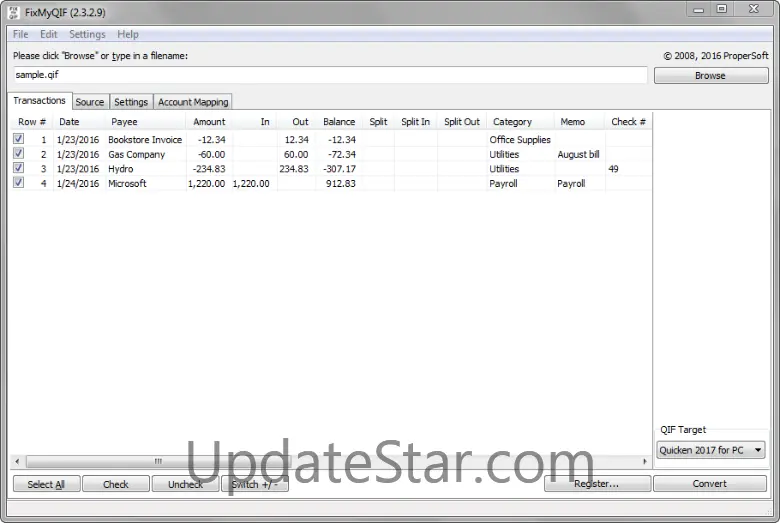Open the Edit menu

49,34
